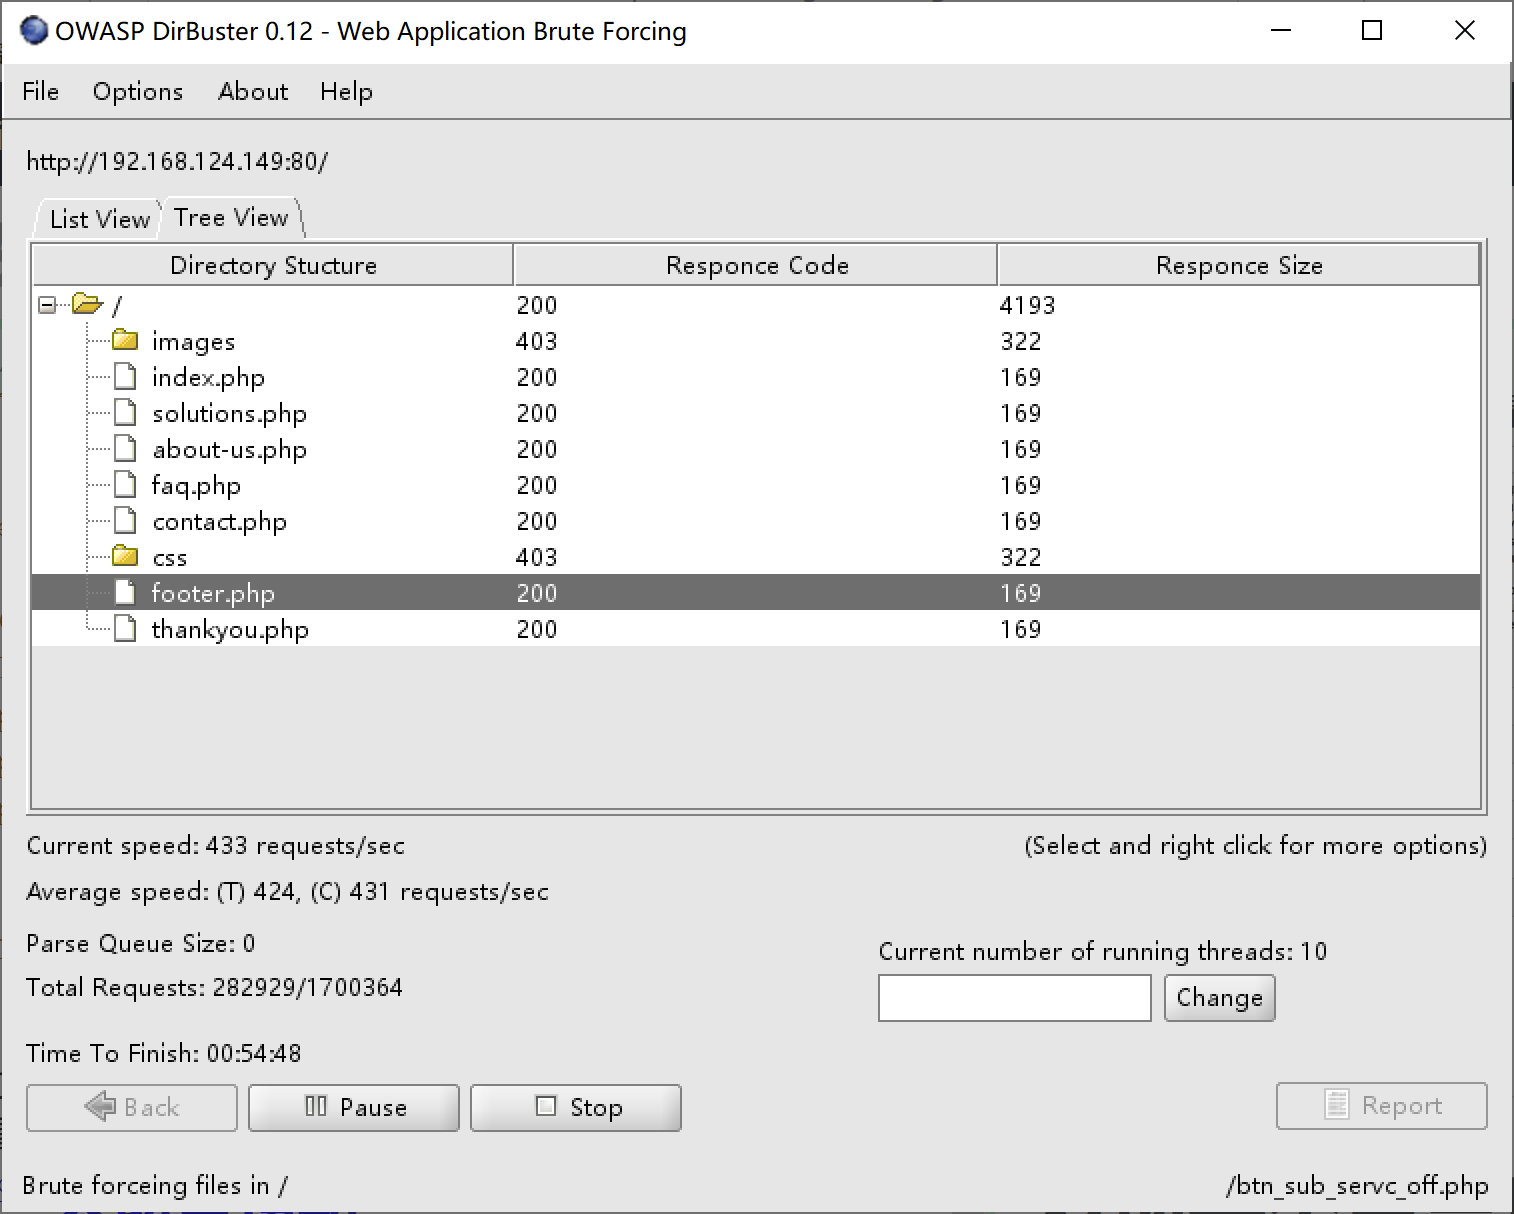Select about-us.php in the directory tree

tap(229, 449)
